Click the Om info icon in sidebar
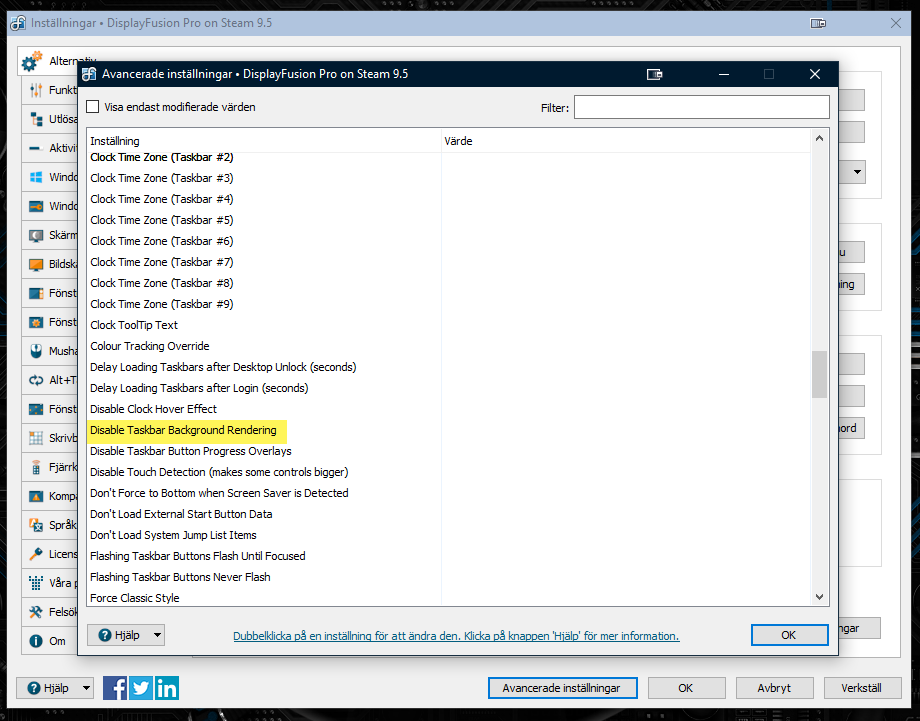The width and height of the screenshot is (920, 721). pyautogui.click(x=36, y=641)
